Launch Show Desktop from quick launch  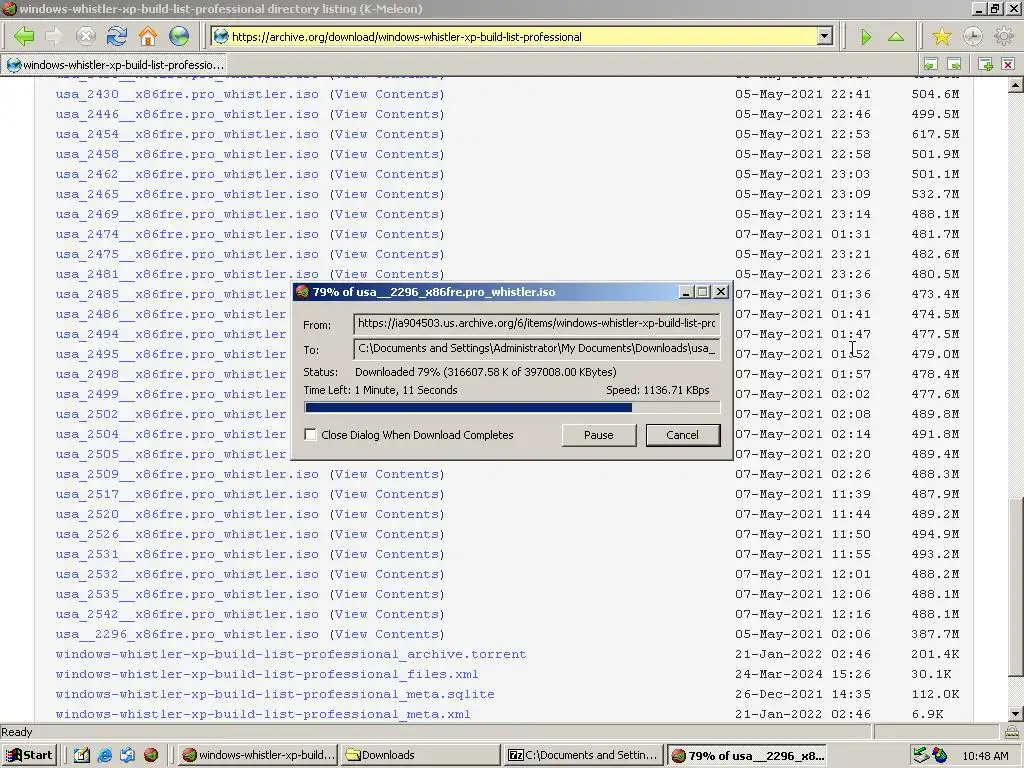click(81, 755)
